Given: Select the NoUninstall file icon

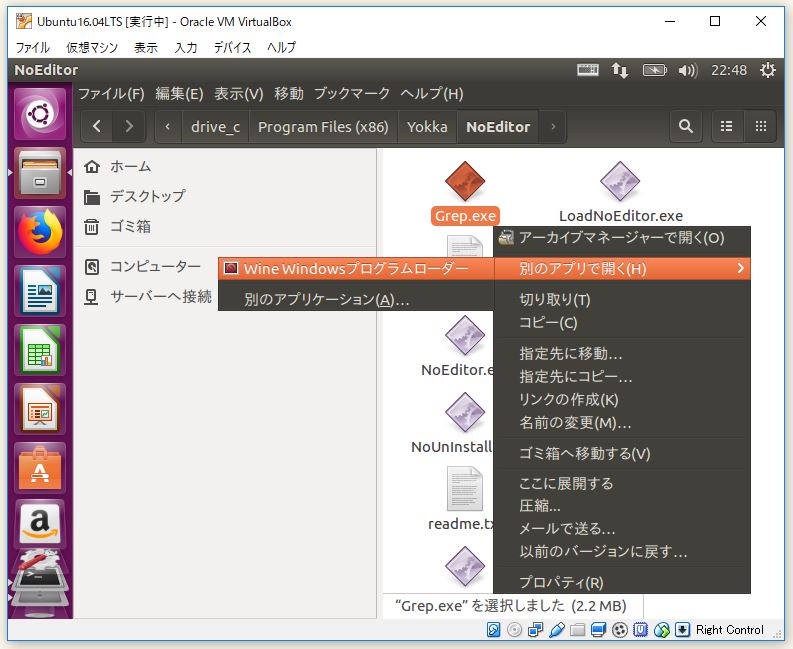Looking at the screenshot, I should pyautogui.click(x=465, y=413).
